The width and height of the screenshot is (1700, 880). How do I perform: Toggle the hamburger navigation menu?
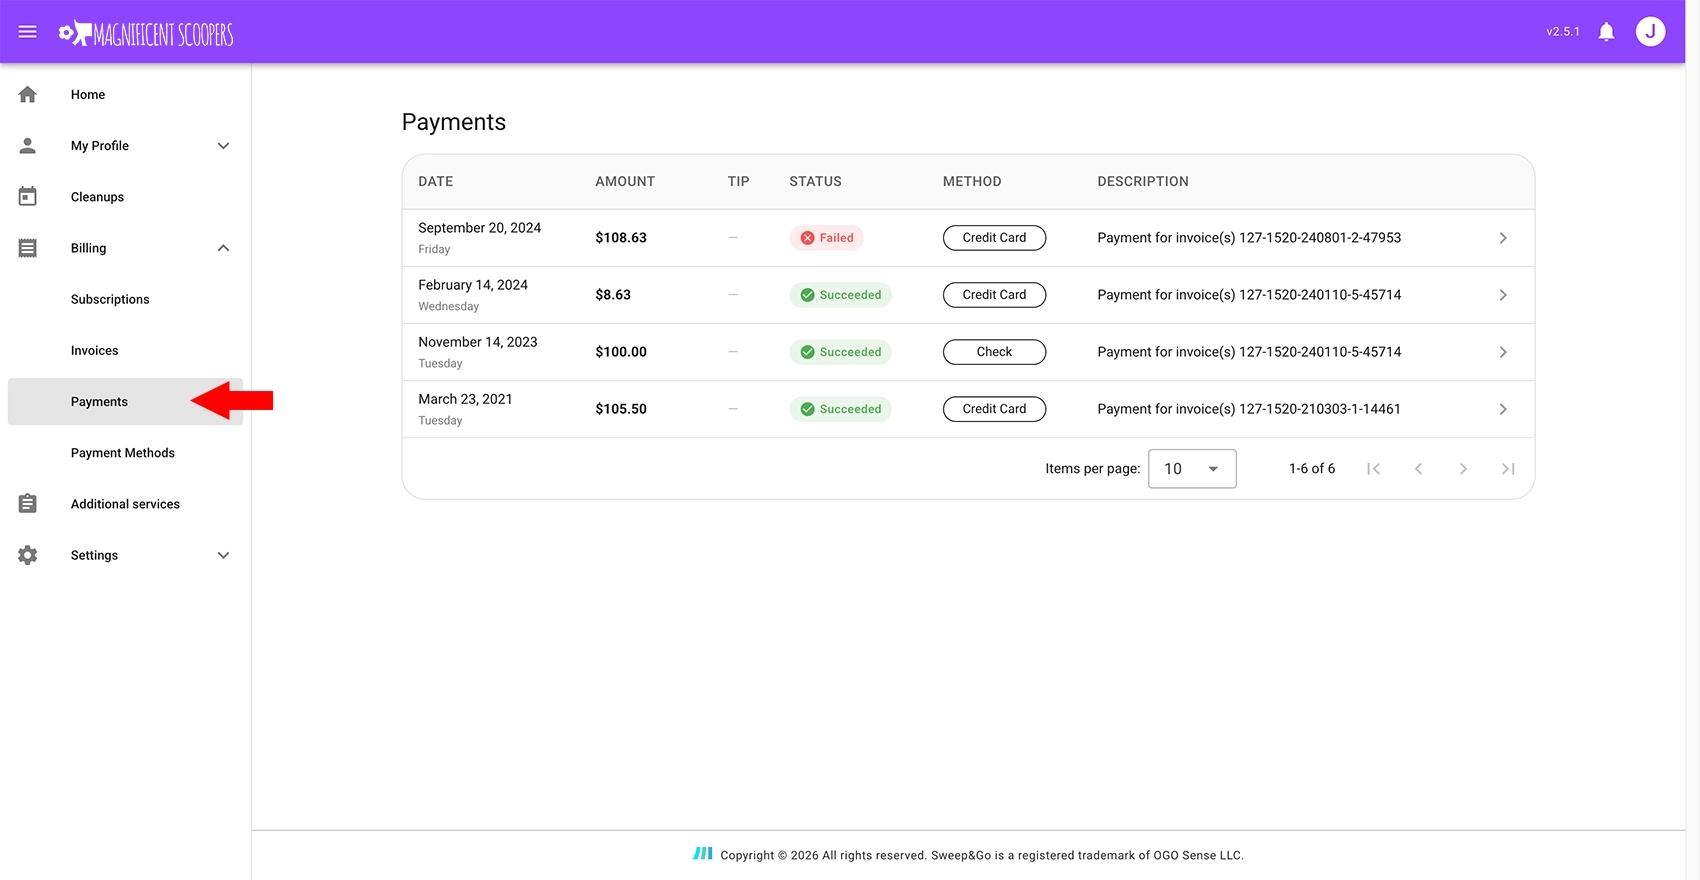[x=28, y=32]
